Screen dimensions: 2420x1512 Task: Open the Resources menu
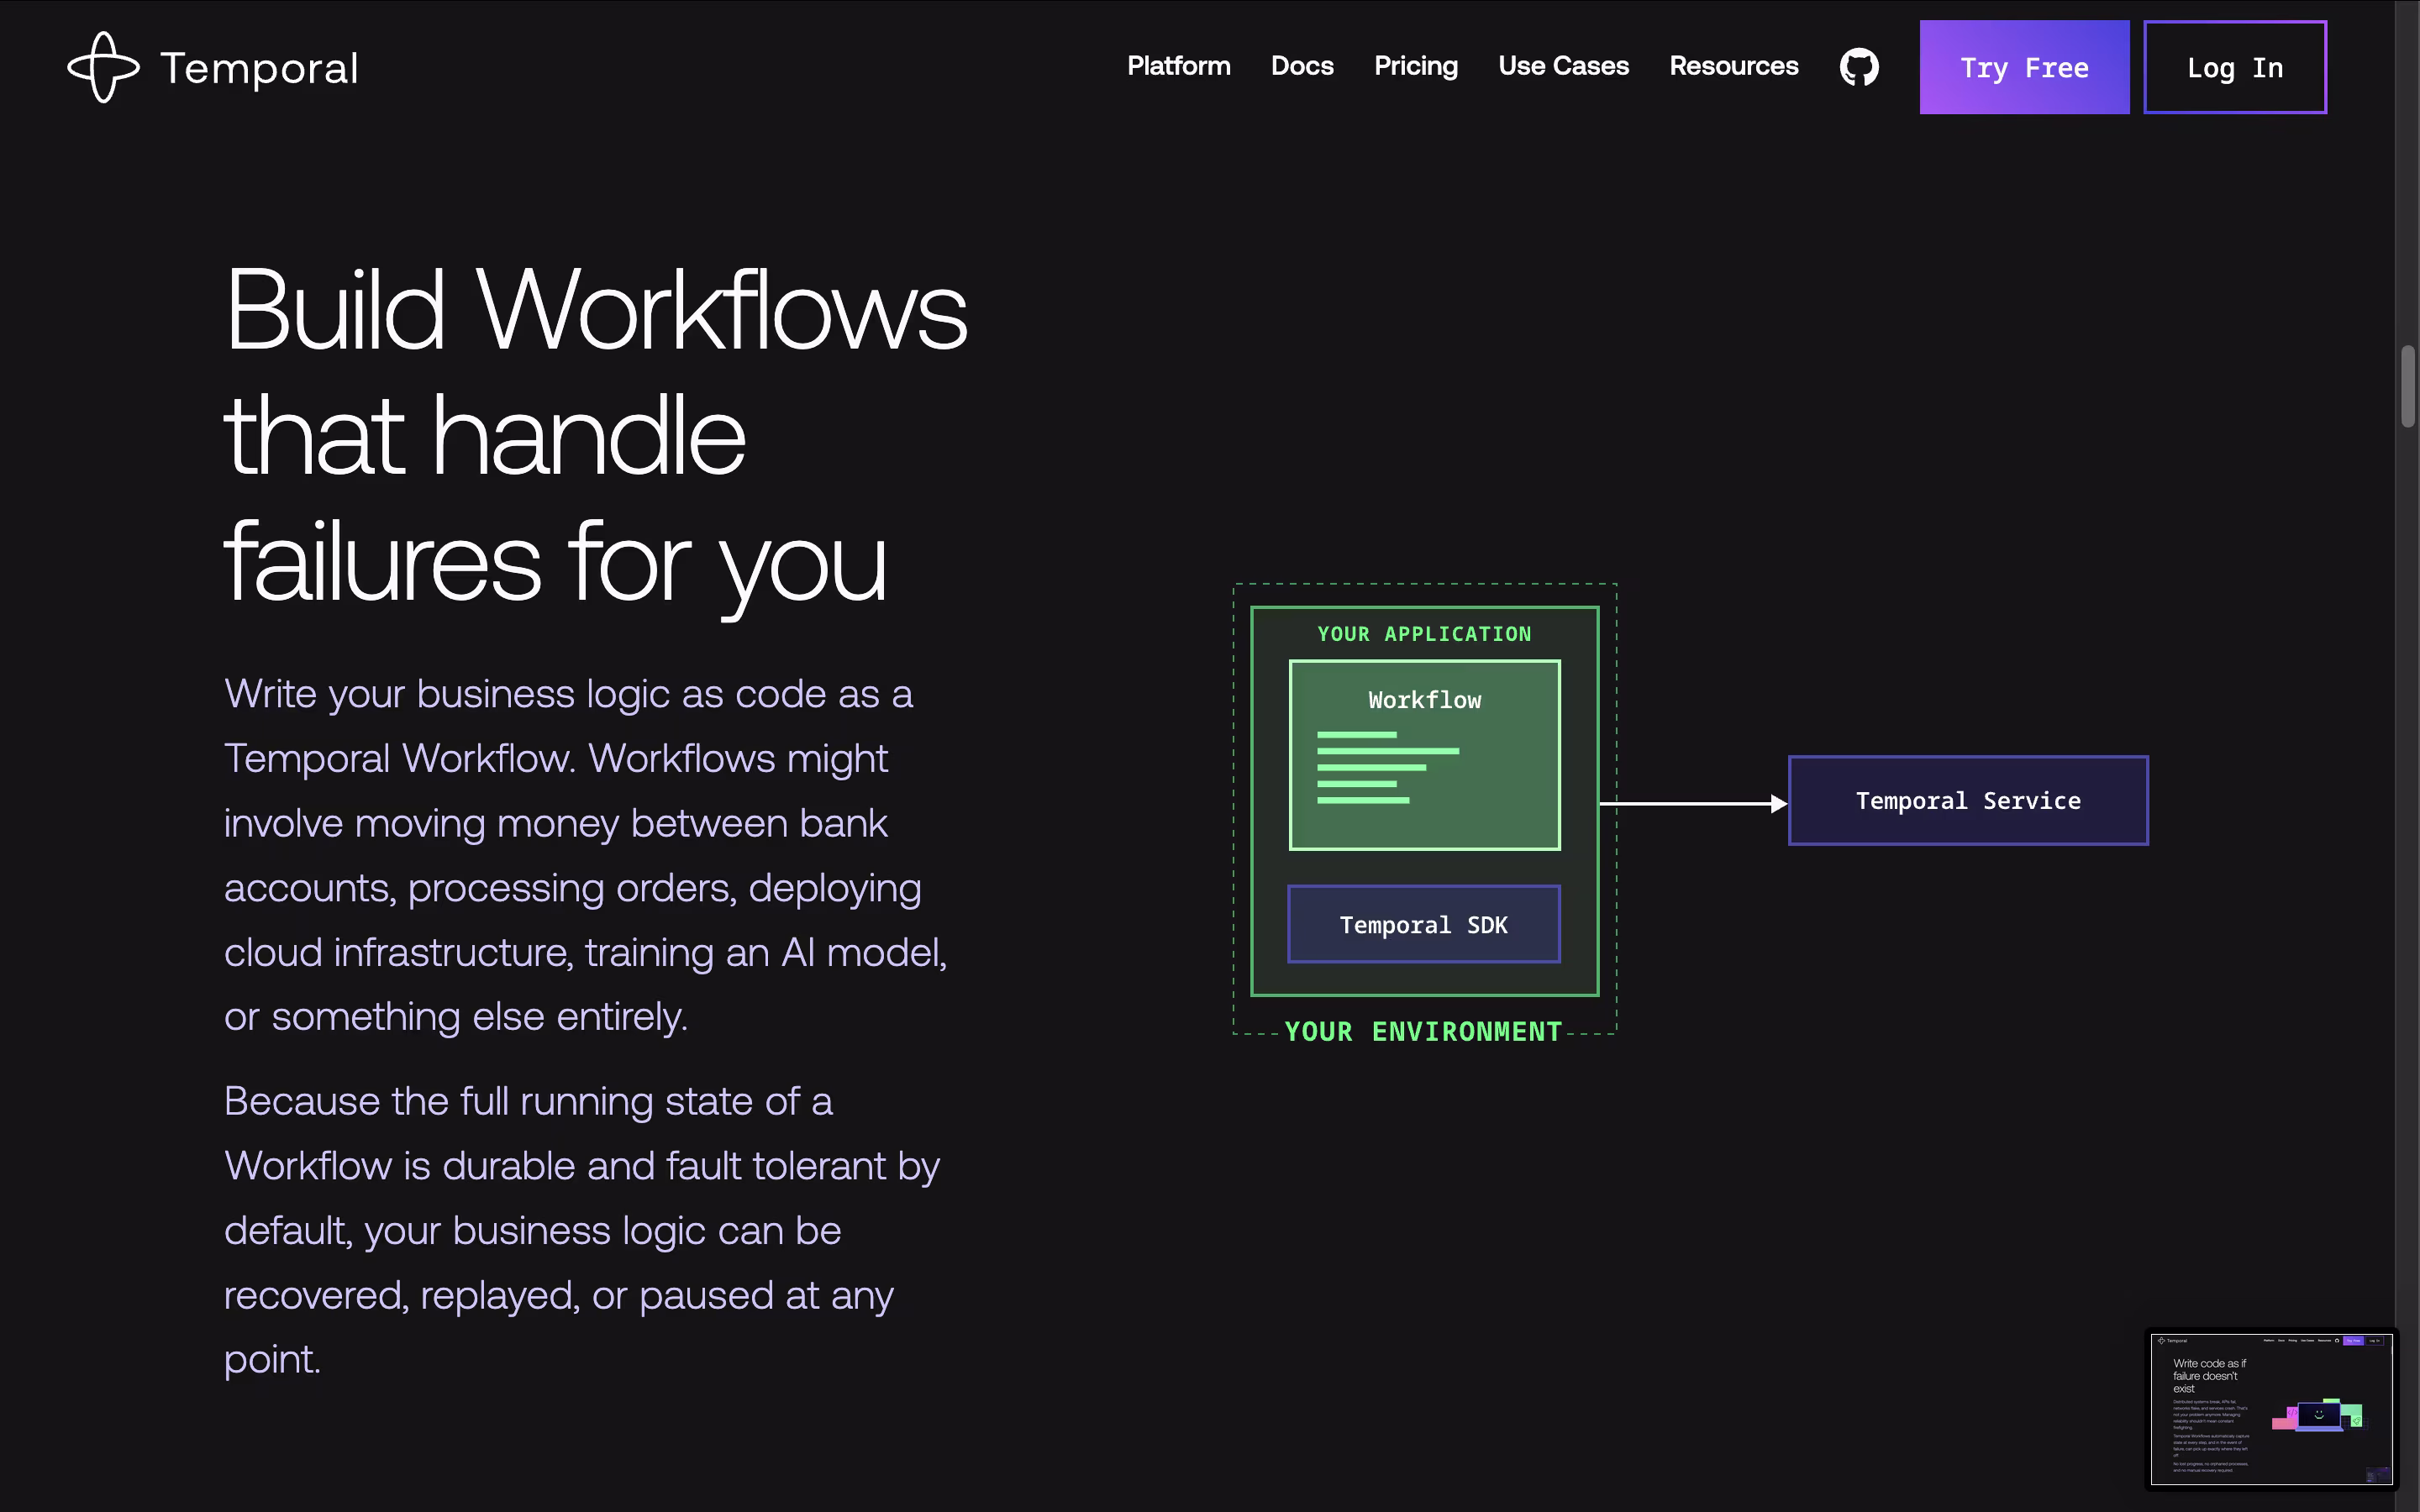tap(1733, 66)
